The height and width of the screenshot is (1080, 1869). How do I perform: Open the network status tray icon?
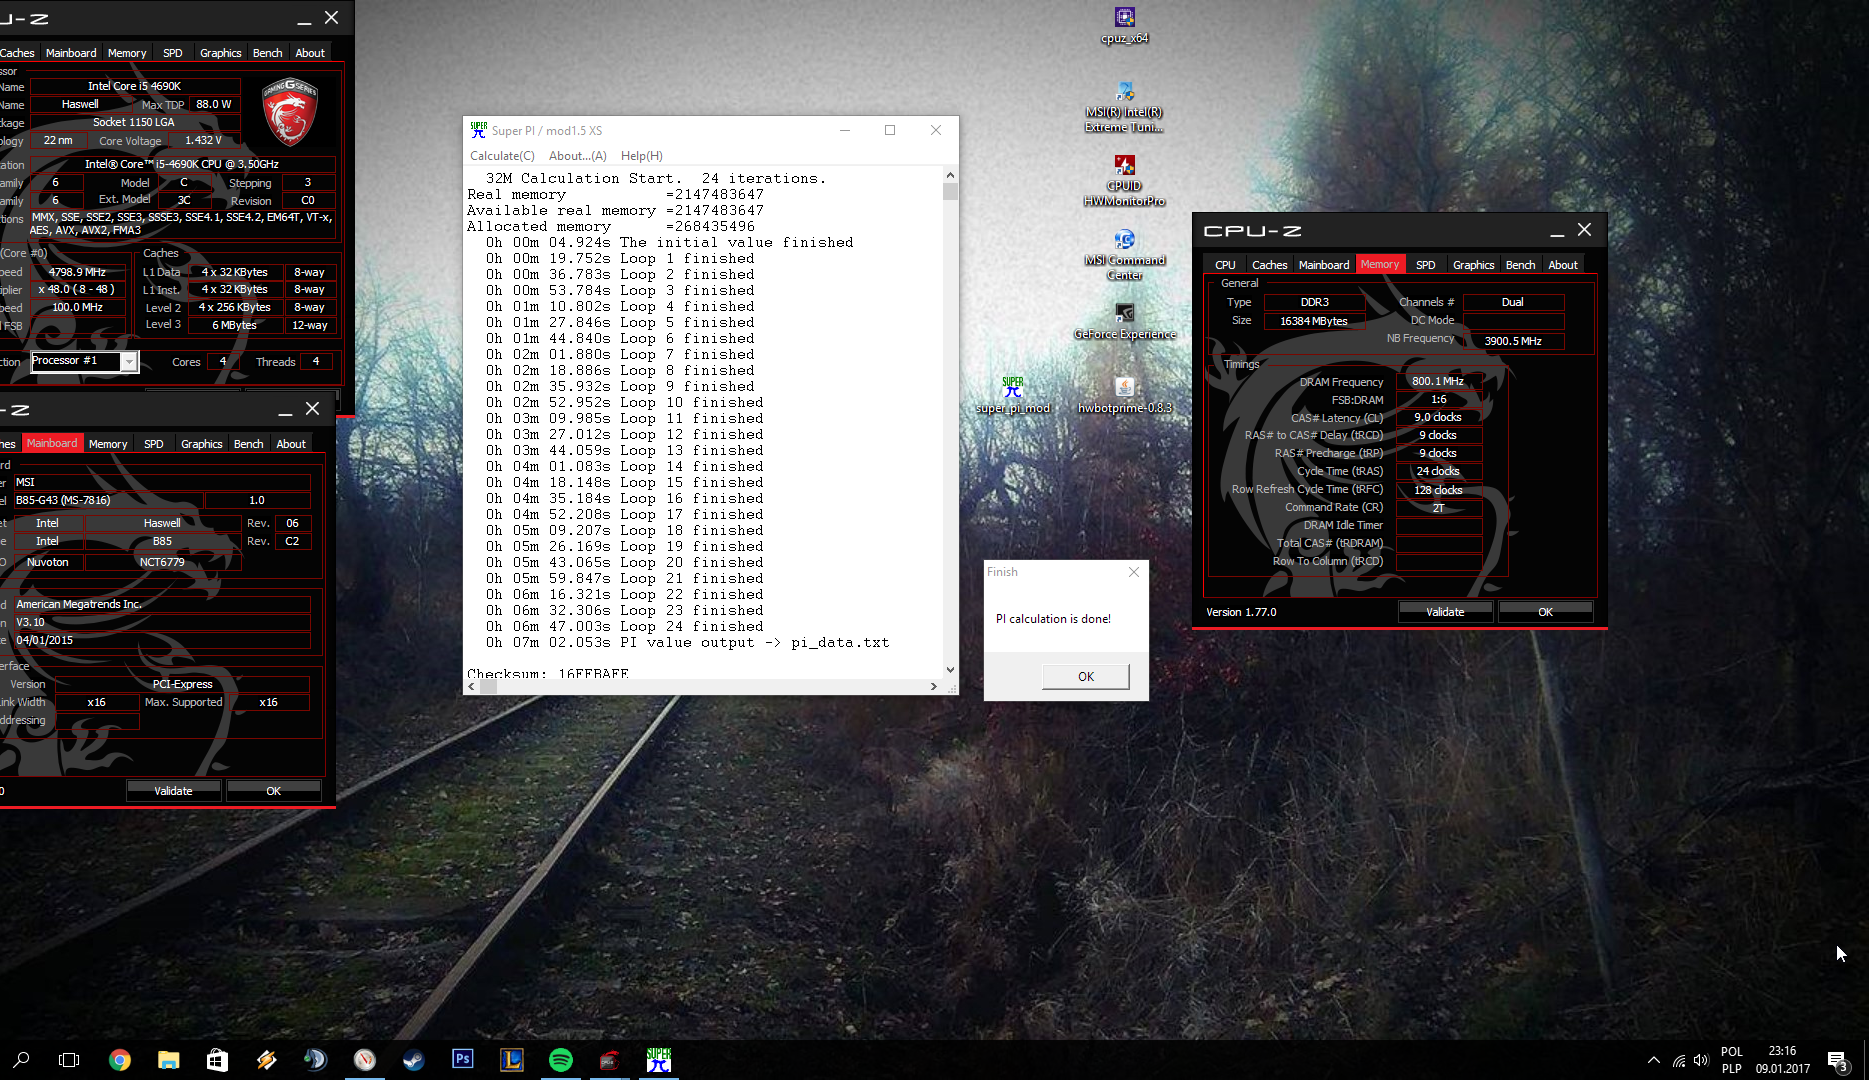coord(1679,1060)
